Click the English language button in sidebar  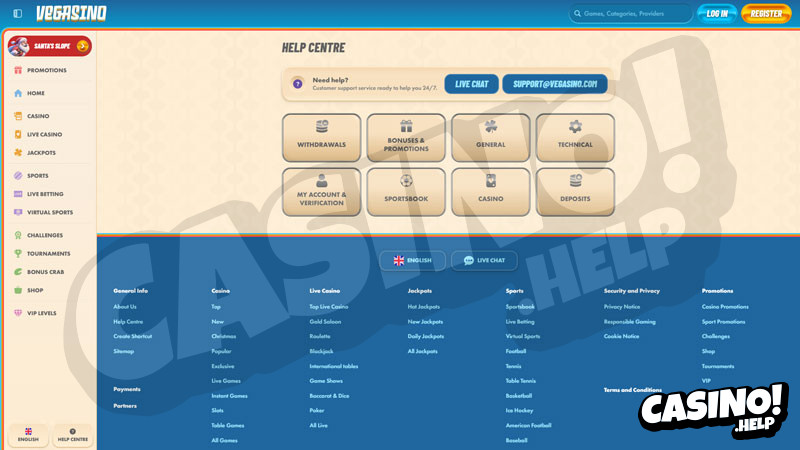coord(28,435)
